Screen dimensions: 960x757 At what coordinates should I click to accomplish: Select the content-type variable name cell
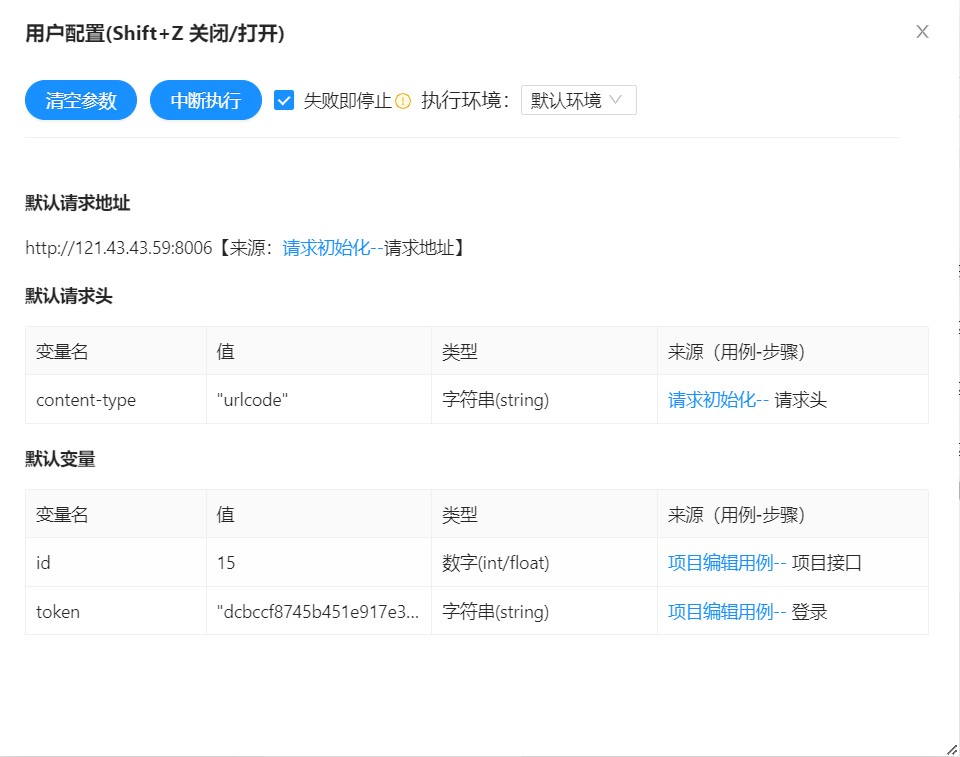[x=116, y=399]
